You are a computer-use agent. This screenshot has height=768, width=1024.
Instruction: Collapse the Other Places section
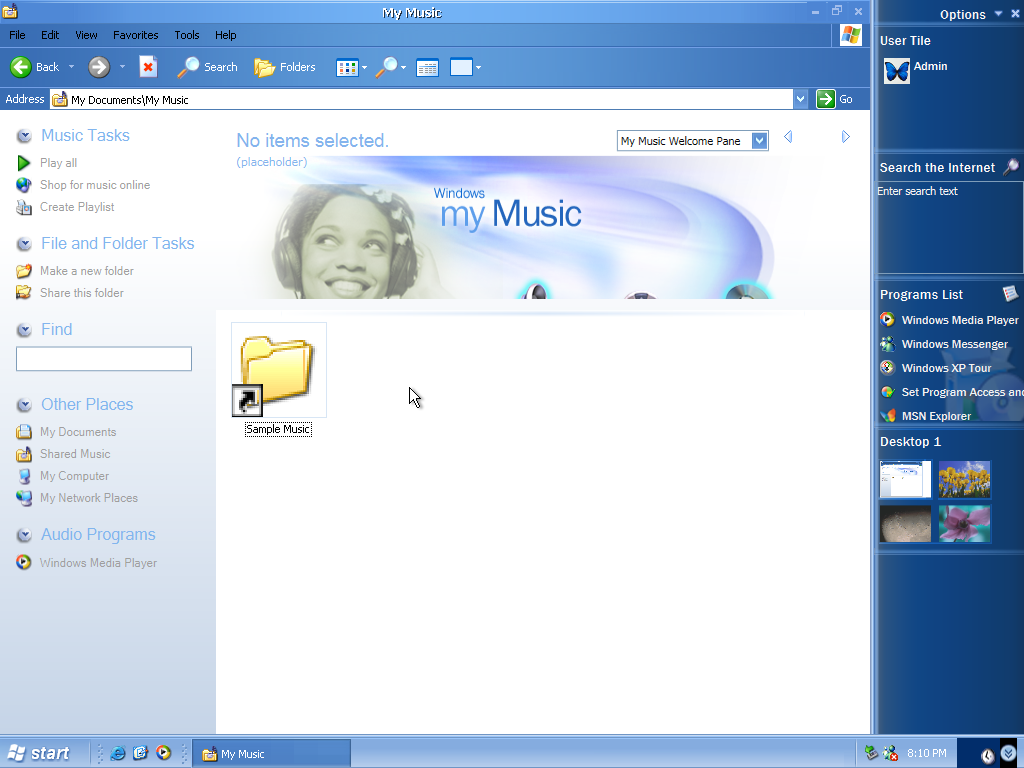pyautogui.click(x=24, y=405)
